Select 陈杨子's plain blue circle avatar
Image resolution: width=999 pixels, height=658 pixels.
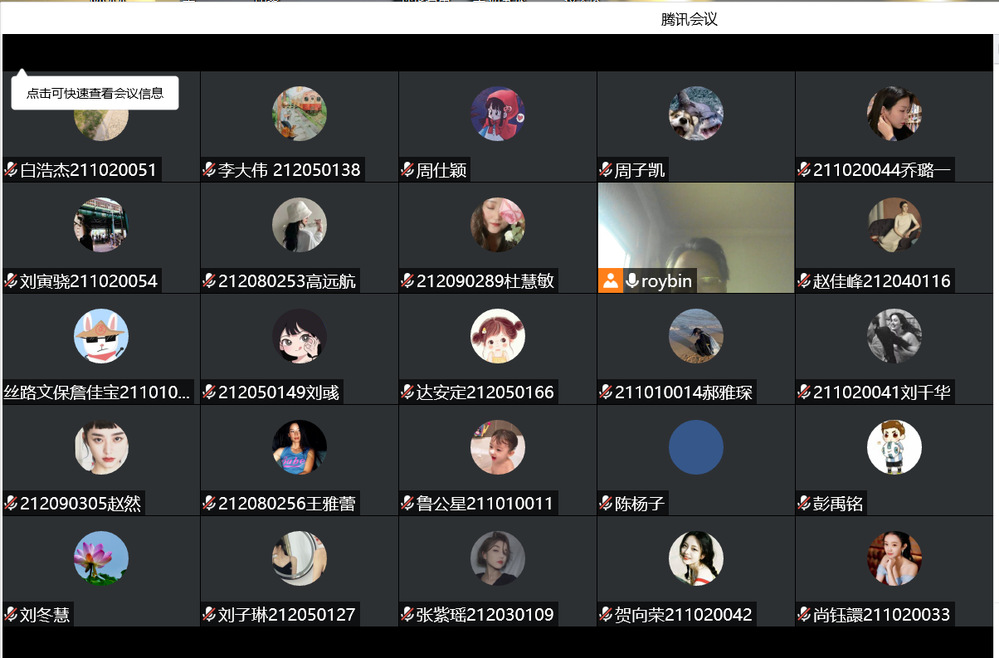click(696, 447)
